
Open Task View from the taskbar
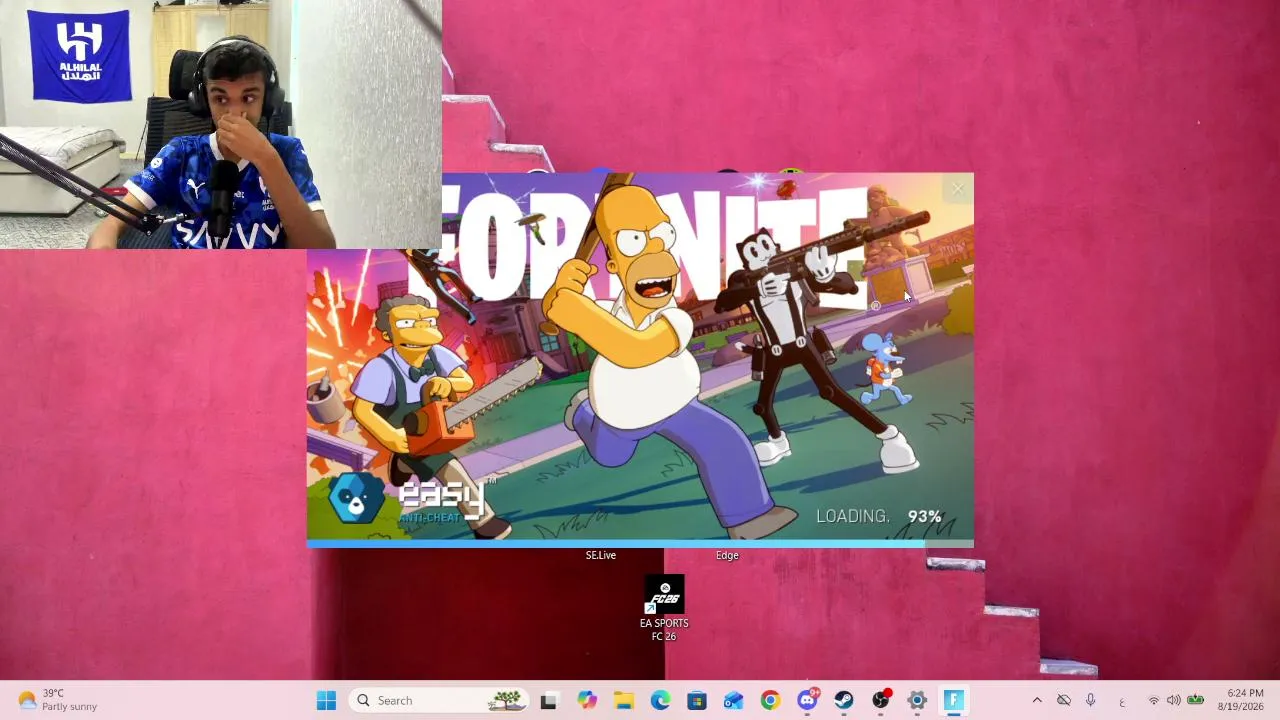pyautogui.click(x=548, y=701)
